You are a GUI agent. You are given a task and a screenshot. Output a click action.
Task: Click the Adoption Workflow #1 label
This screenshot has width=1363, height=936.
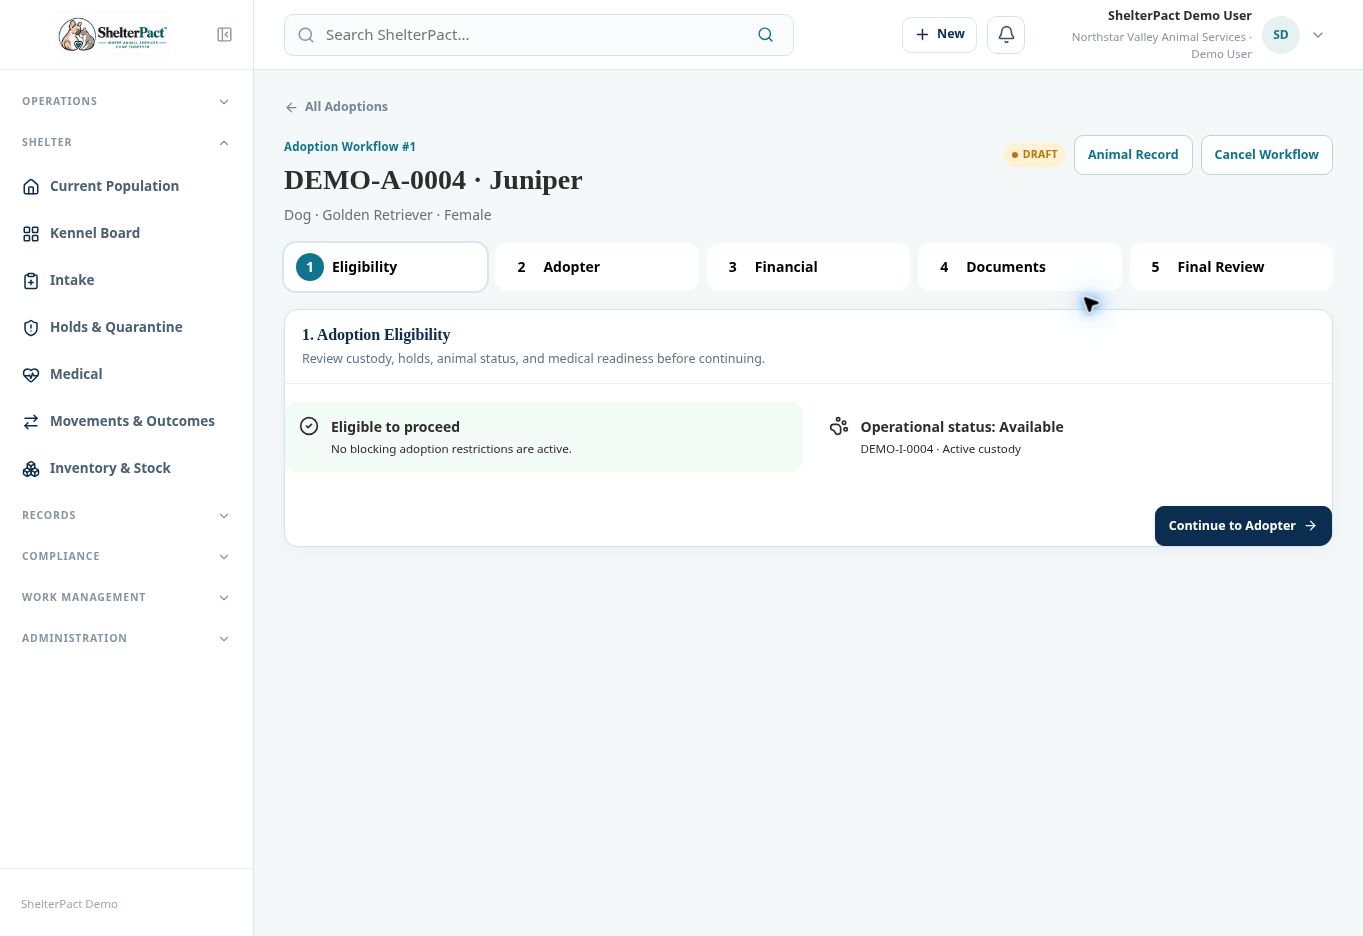point(350,147)
